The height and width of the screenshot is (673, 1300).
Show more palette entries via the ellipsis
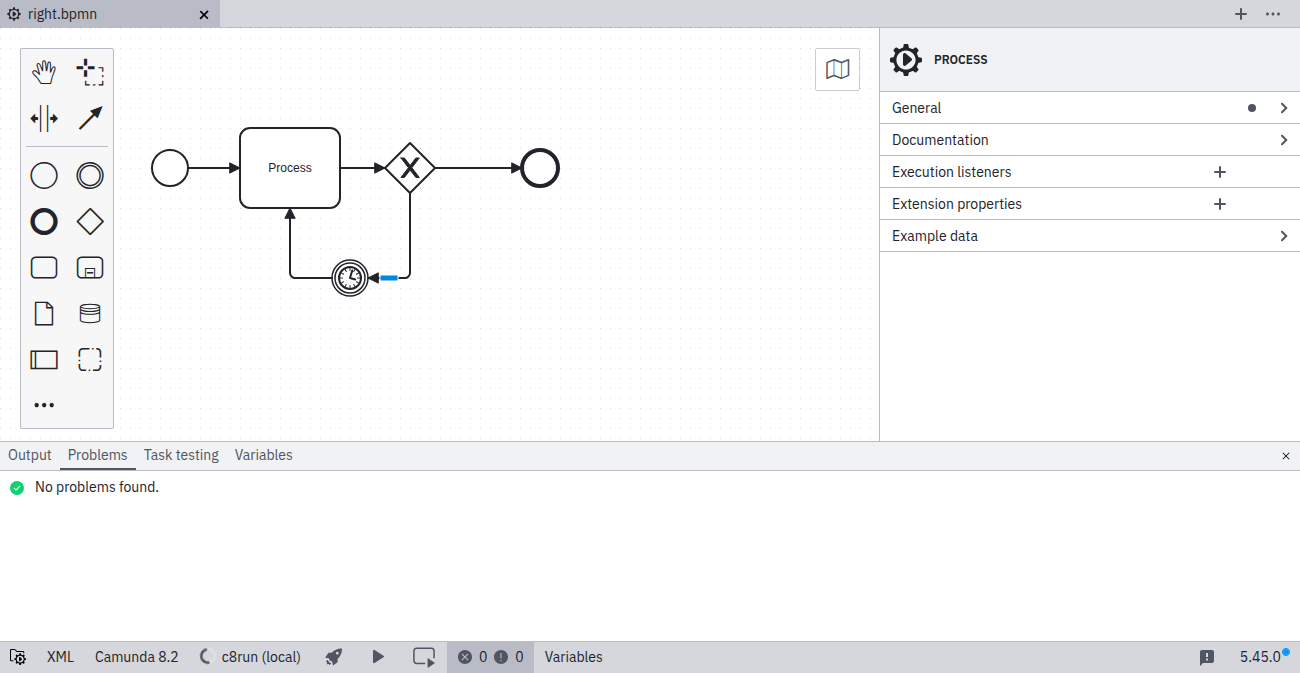pyautogui.click(x=44, y=404)
